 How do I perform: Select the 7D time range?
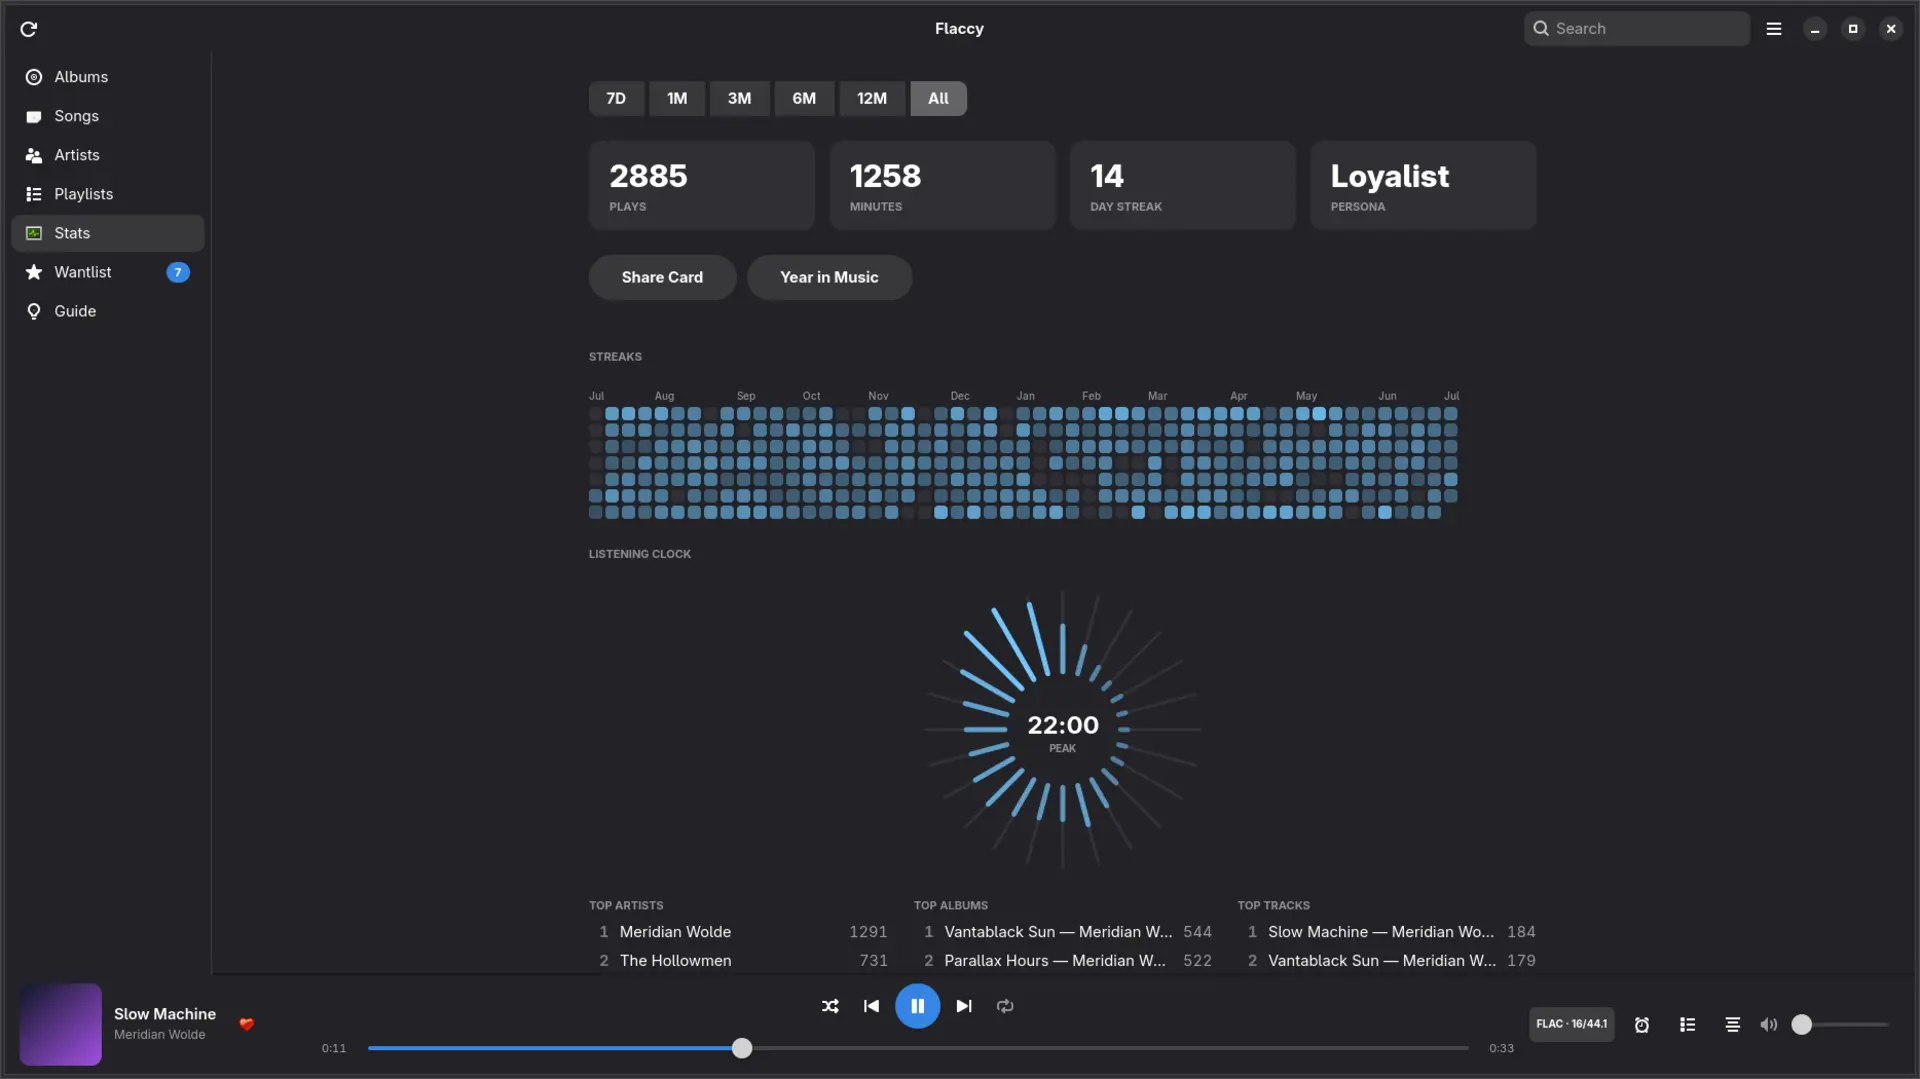pyautogui.click(x=616, y=98)
